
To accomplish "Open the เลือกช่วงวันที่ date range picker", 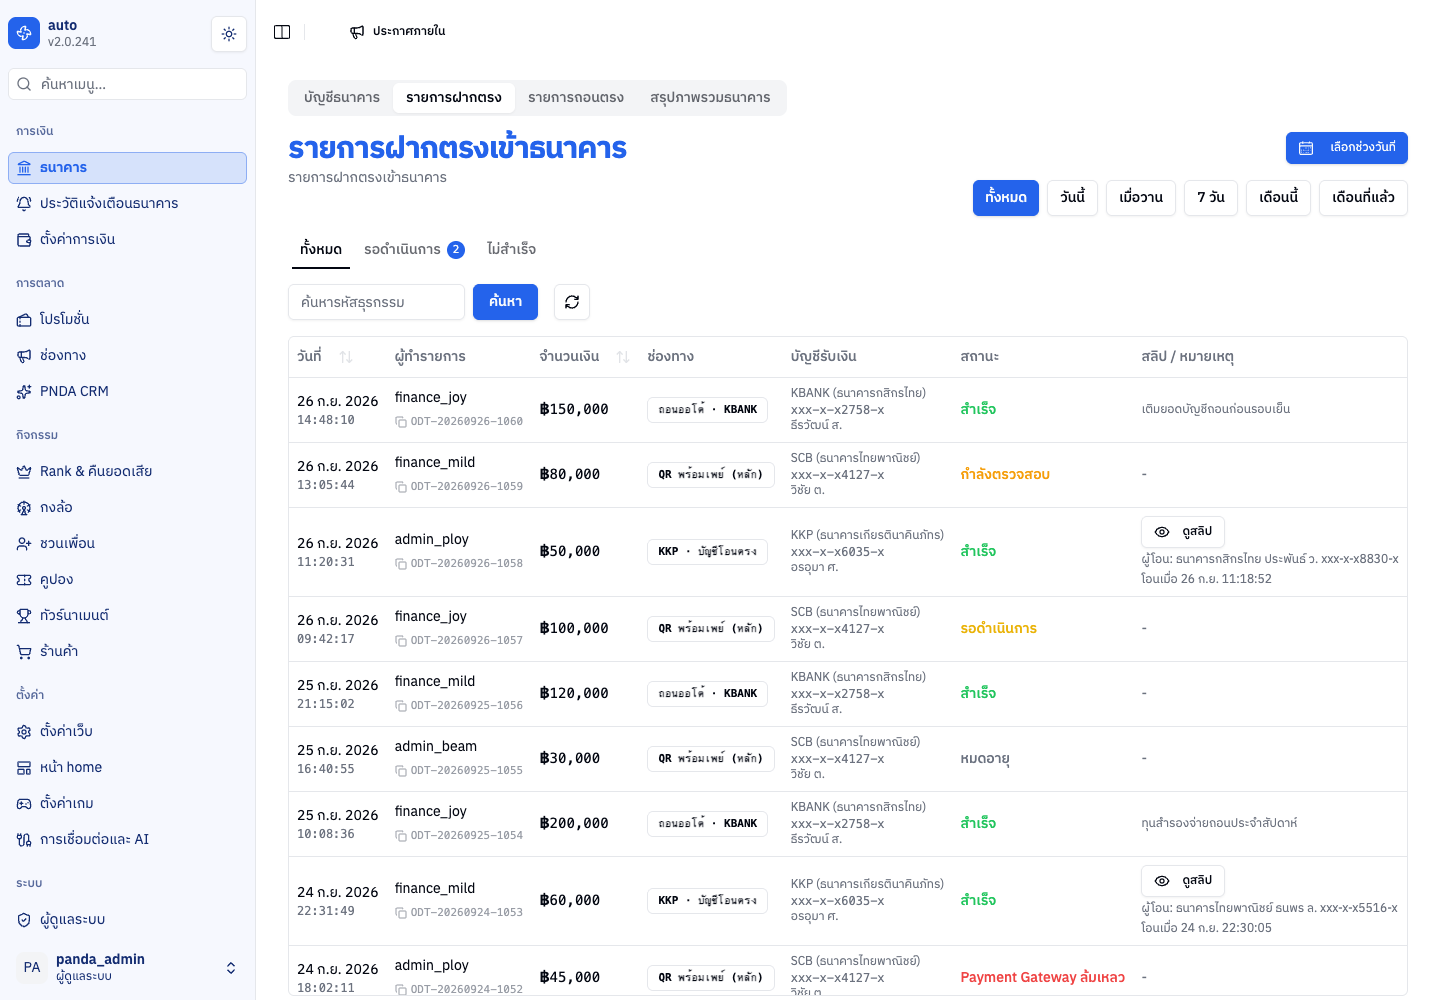I will point(1347,148).
